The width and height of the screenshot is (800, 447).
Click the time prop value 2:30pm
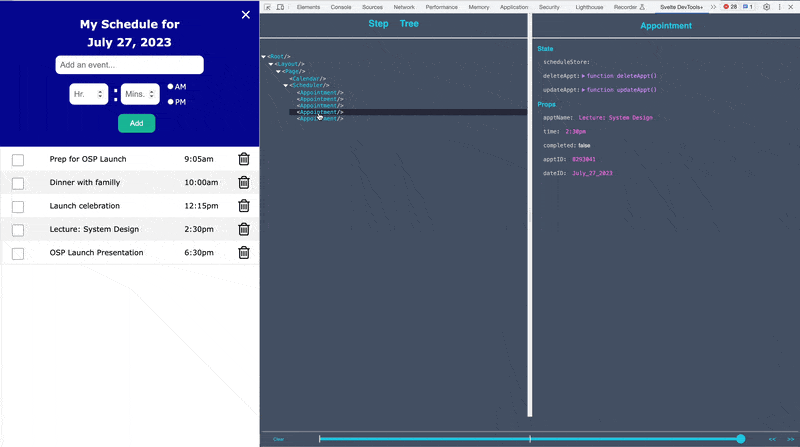(576, 132)
